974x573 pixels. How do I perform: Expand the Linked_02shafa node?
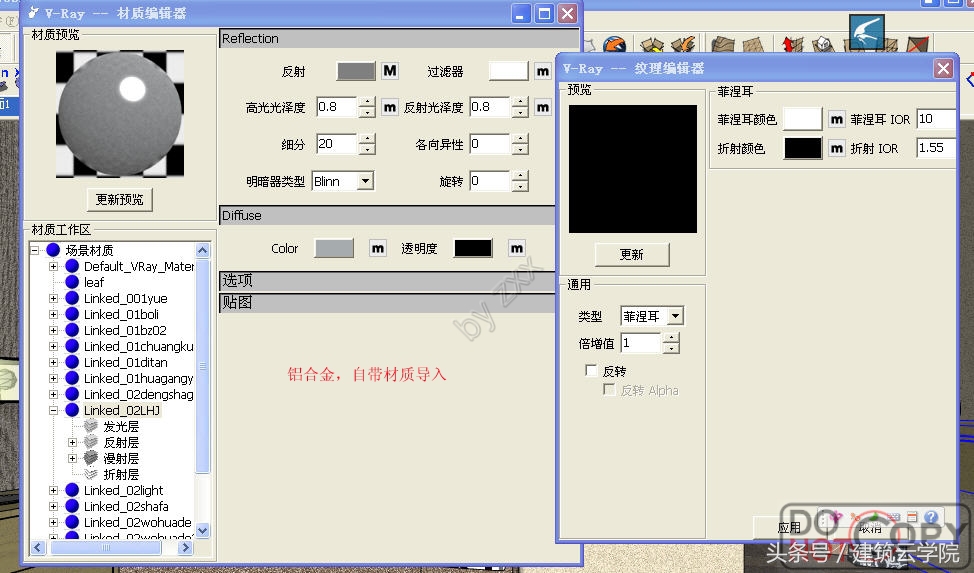(53, 507)
